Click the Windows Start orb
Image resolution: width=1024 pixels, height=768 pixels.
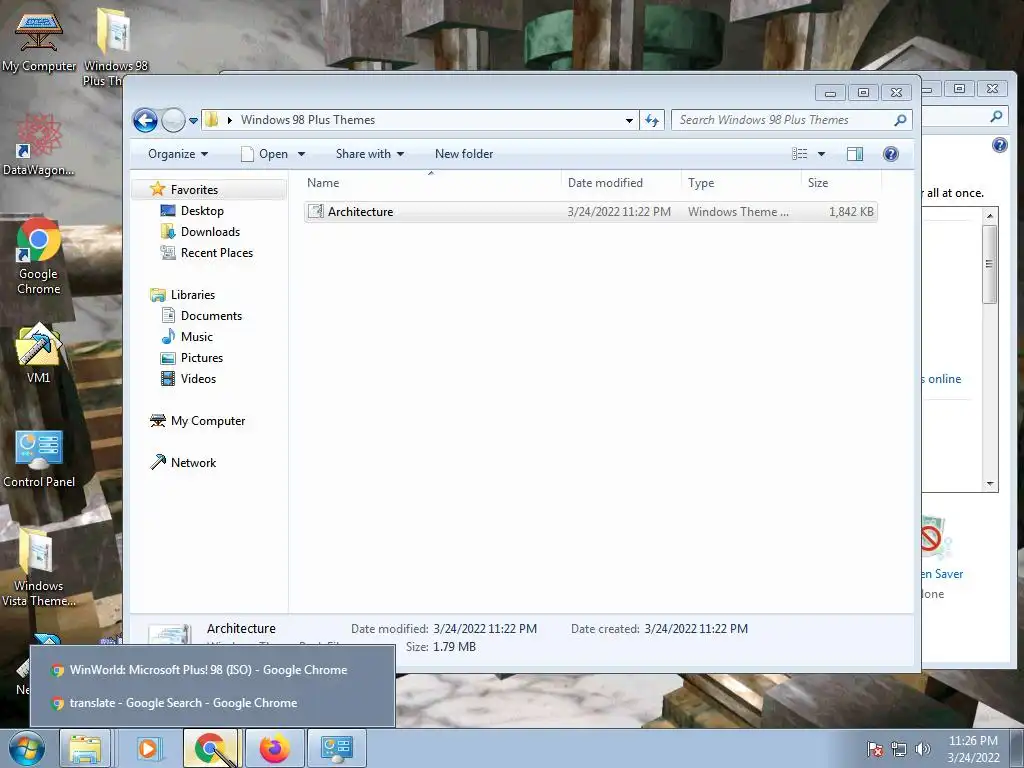tap(27, 749)
